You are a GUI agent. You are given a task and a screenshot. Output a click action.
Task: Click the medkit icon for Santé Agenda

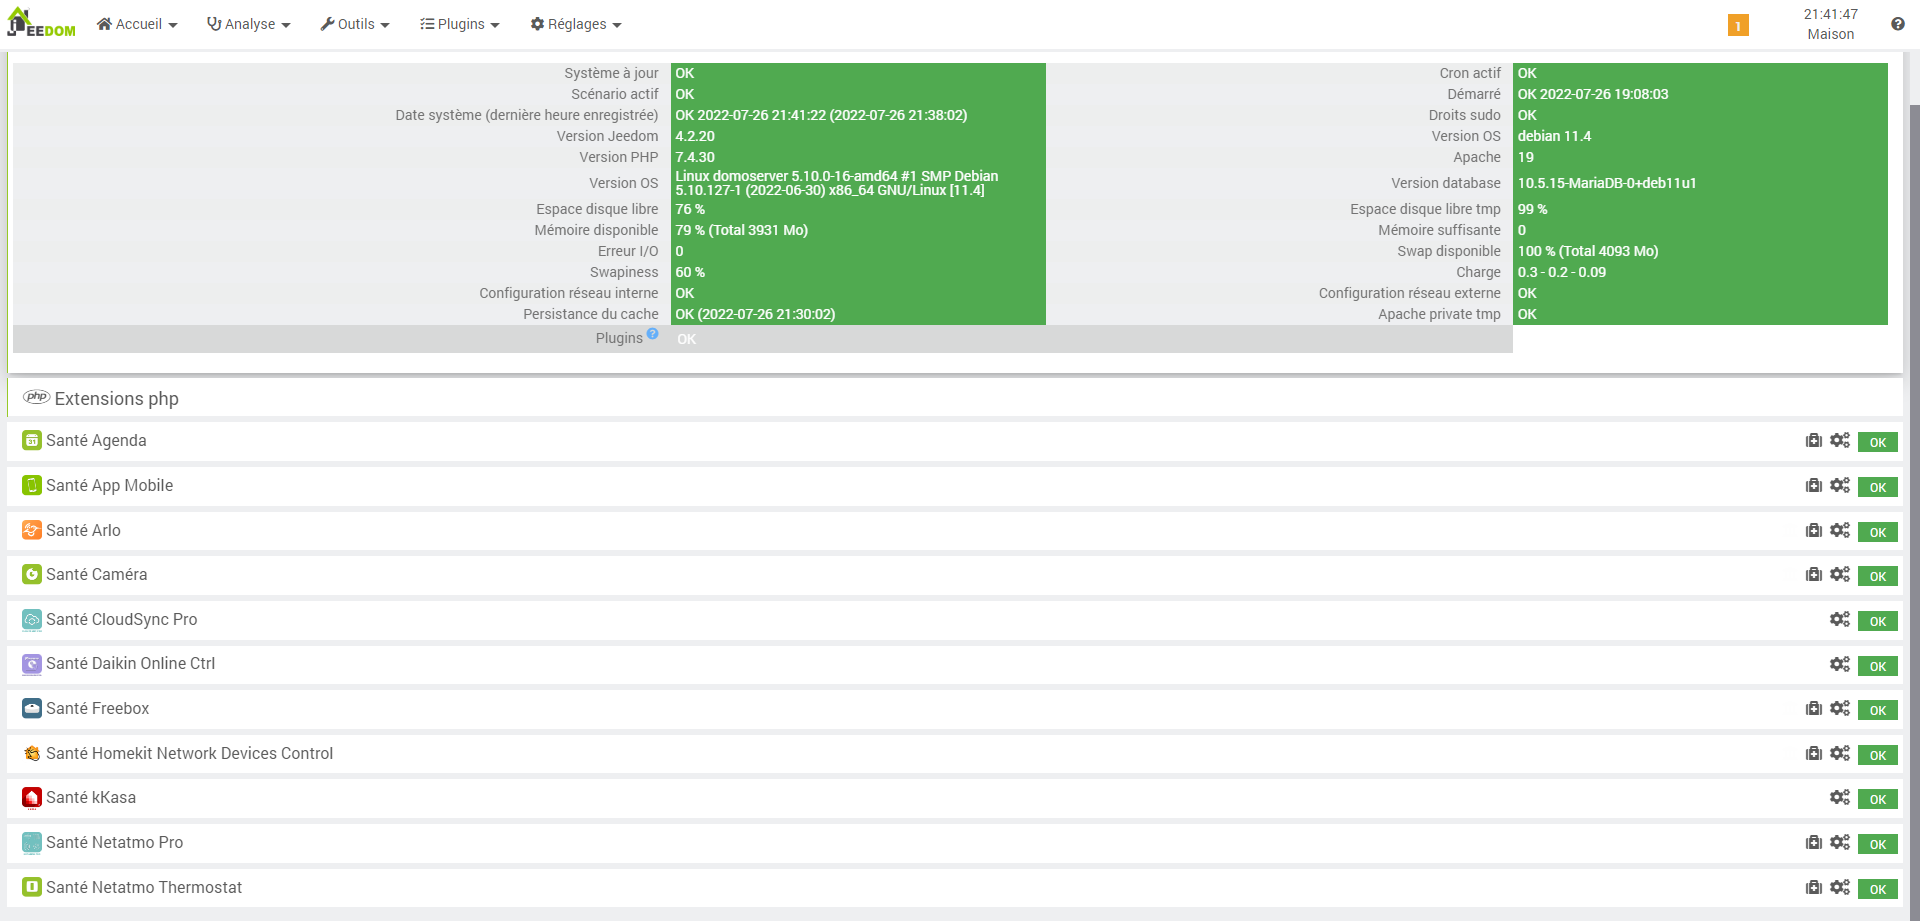pos(1813,441)
